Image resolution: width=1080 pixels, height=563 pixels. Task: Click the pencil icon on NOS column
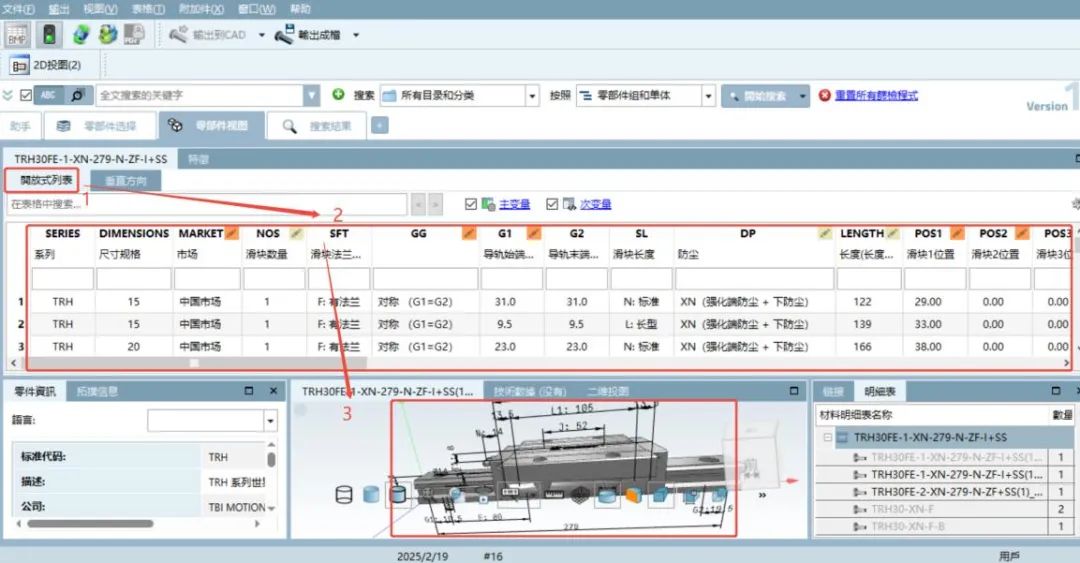pos(296,234)
